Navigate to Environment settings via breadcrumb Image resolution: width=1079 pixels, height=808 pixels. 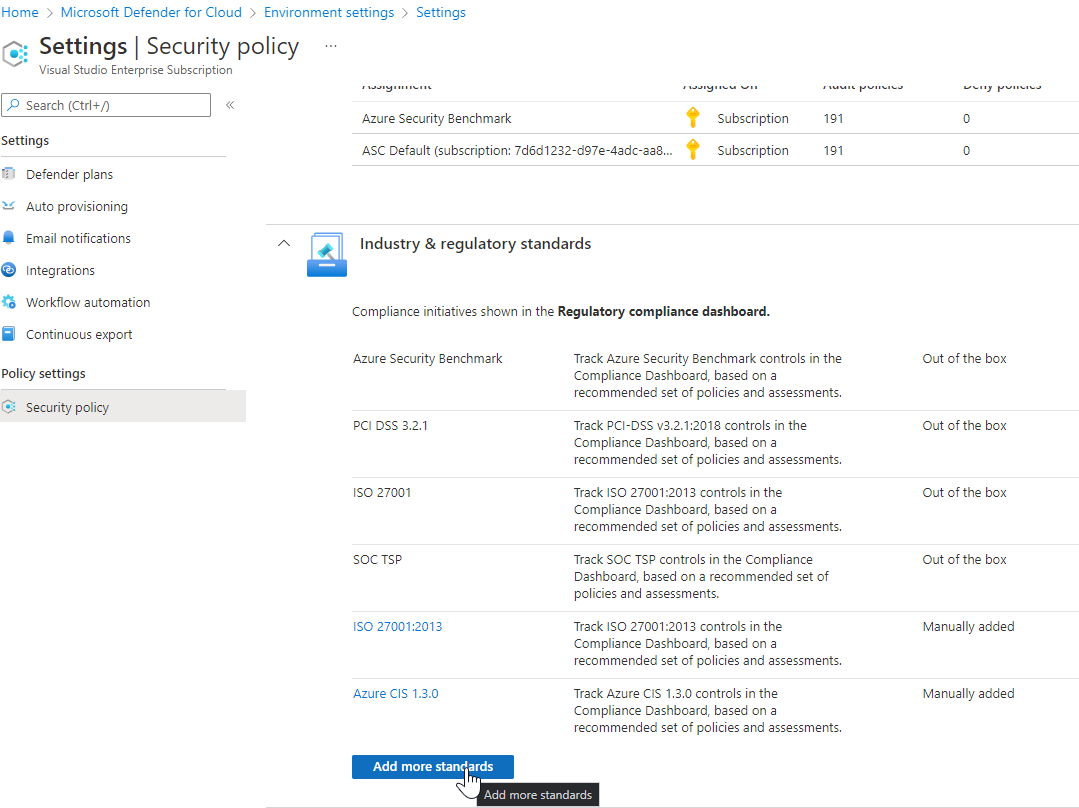click(329, 12)
